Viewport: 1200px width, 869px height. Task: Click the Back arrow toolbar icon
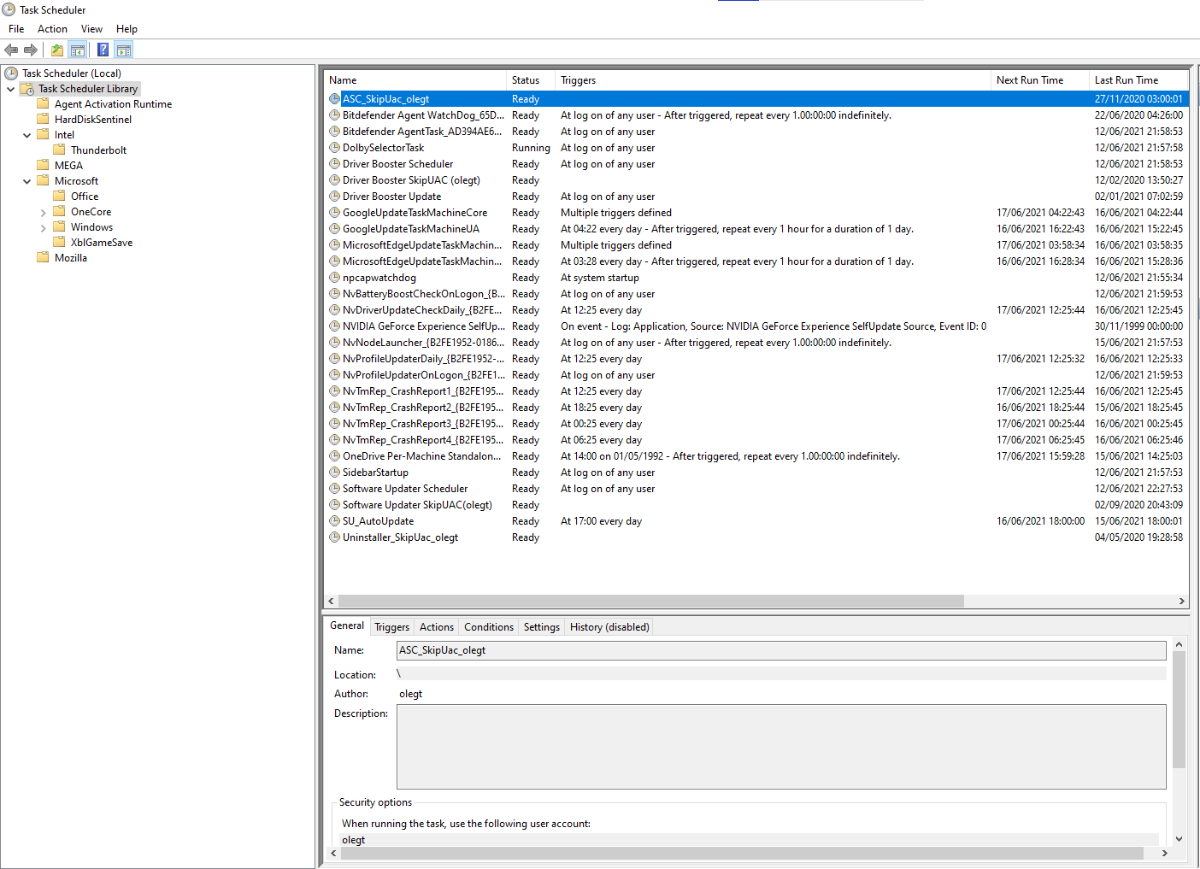[x=11, y=50]
